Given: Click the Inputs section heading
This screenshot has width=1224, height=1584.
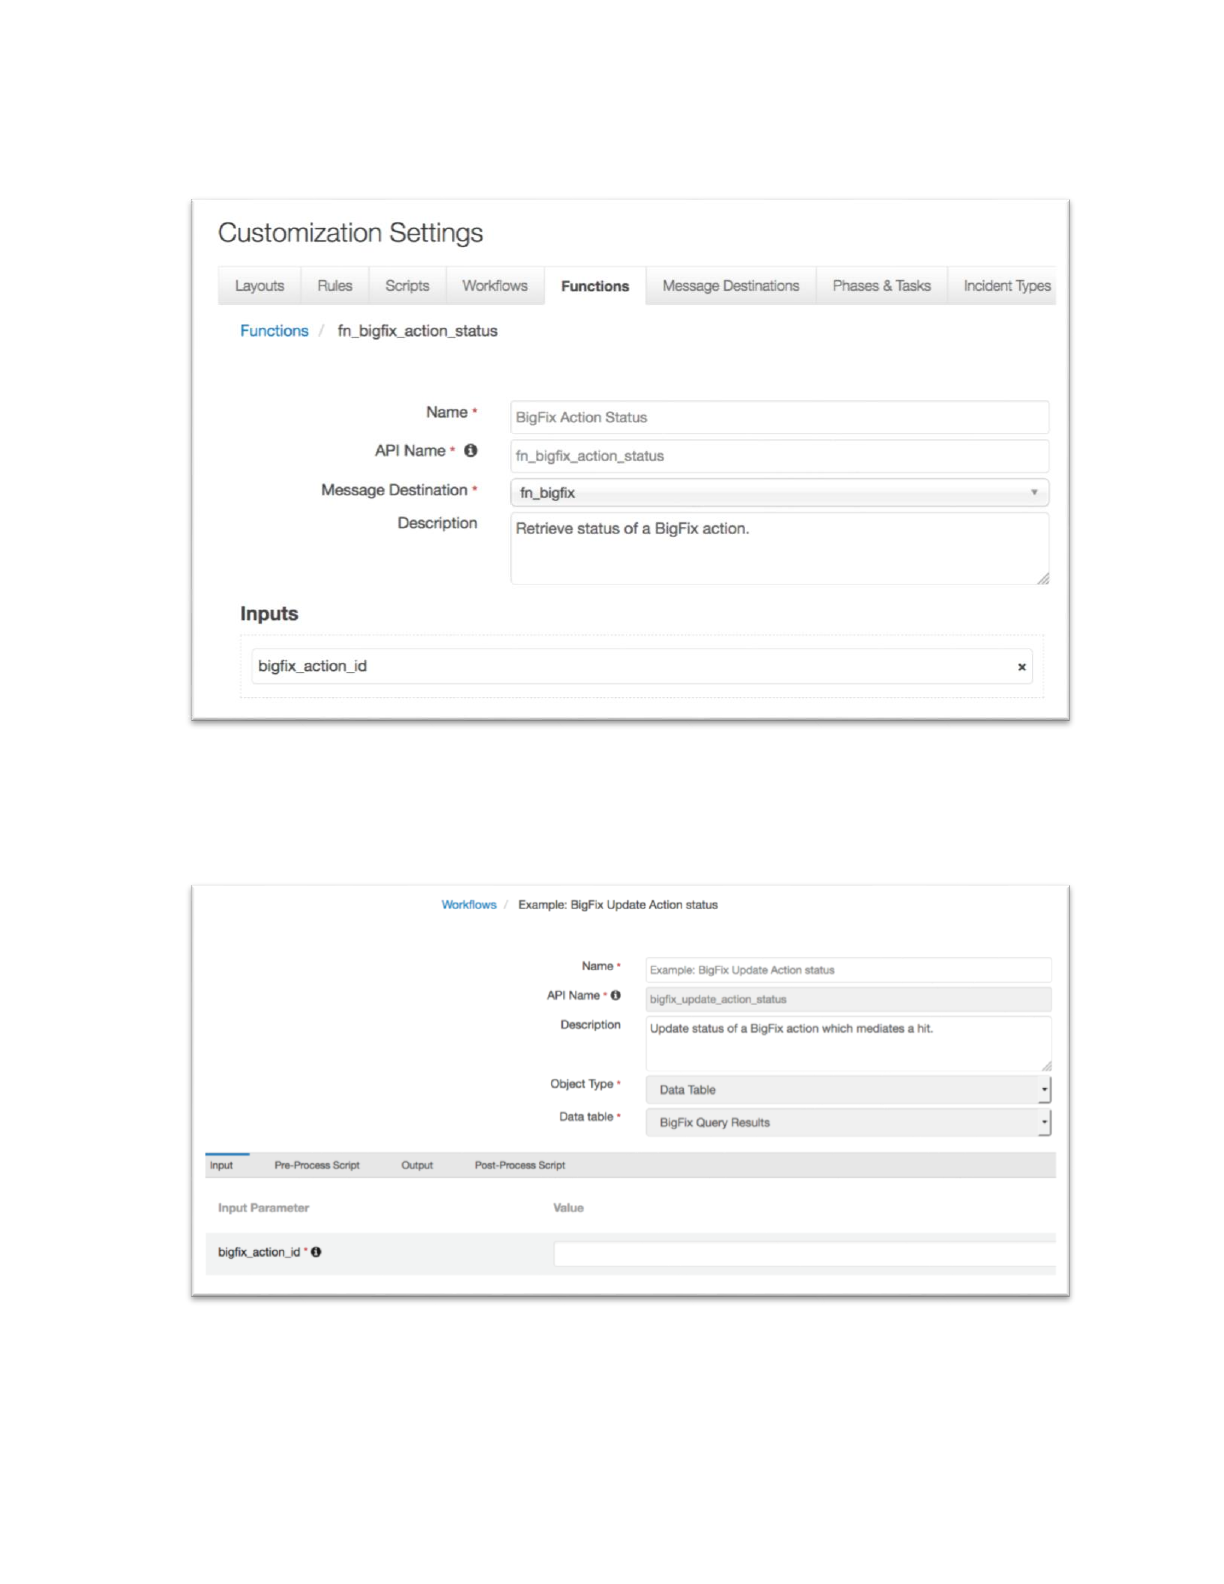Looking at the screenshot, I should pyautogui.click(x=269, y=614).
